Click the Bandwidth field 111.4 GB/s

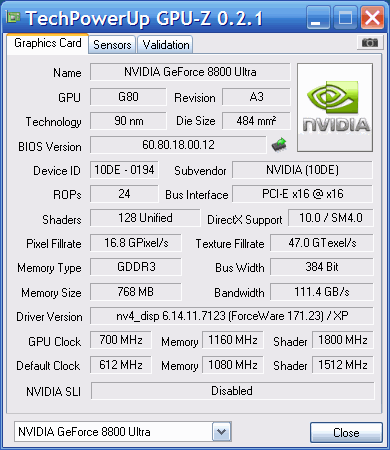click(322, 292)
